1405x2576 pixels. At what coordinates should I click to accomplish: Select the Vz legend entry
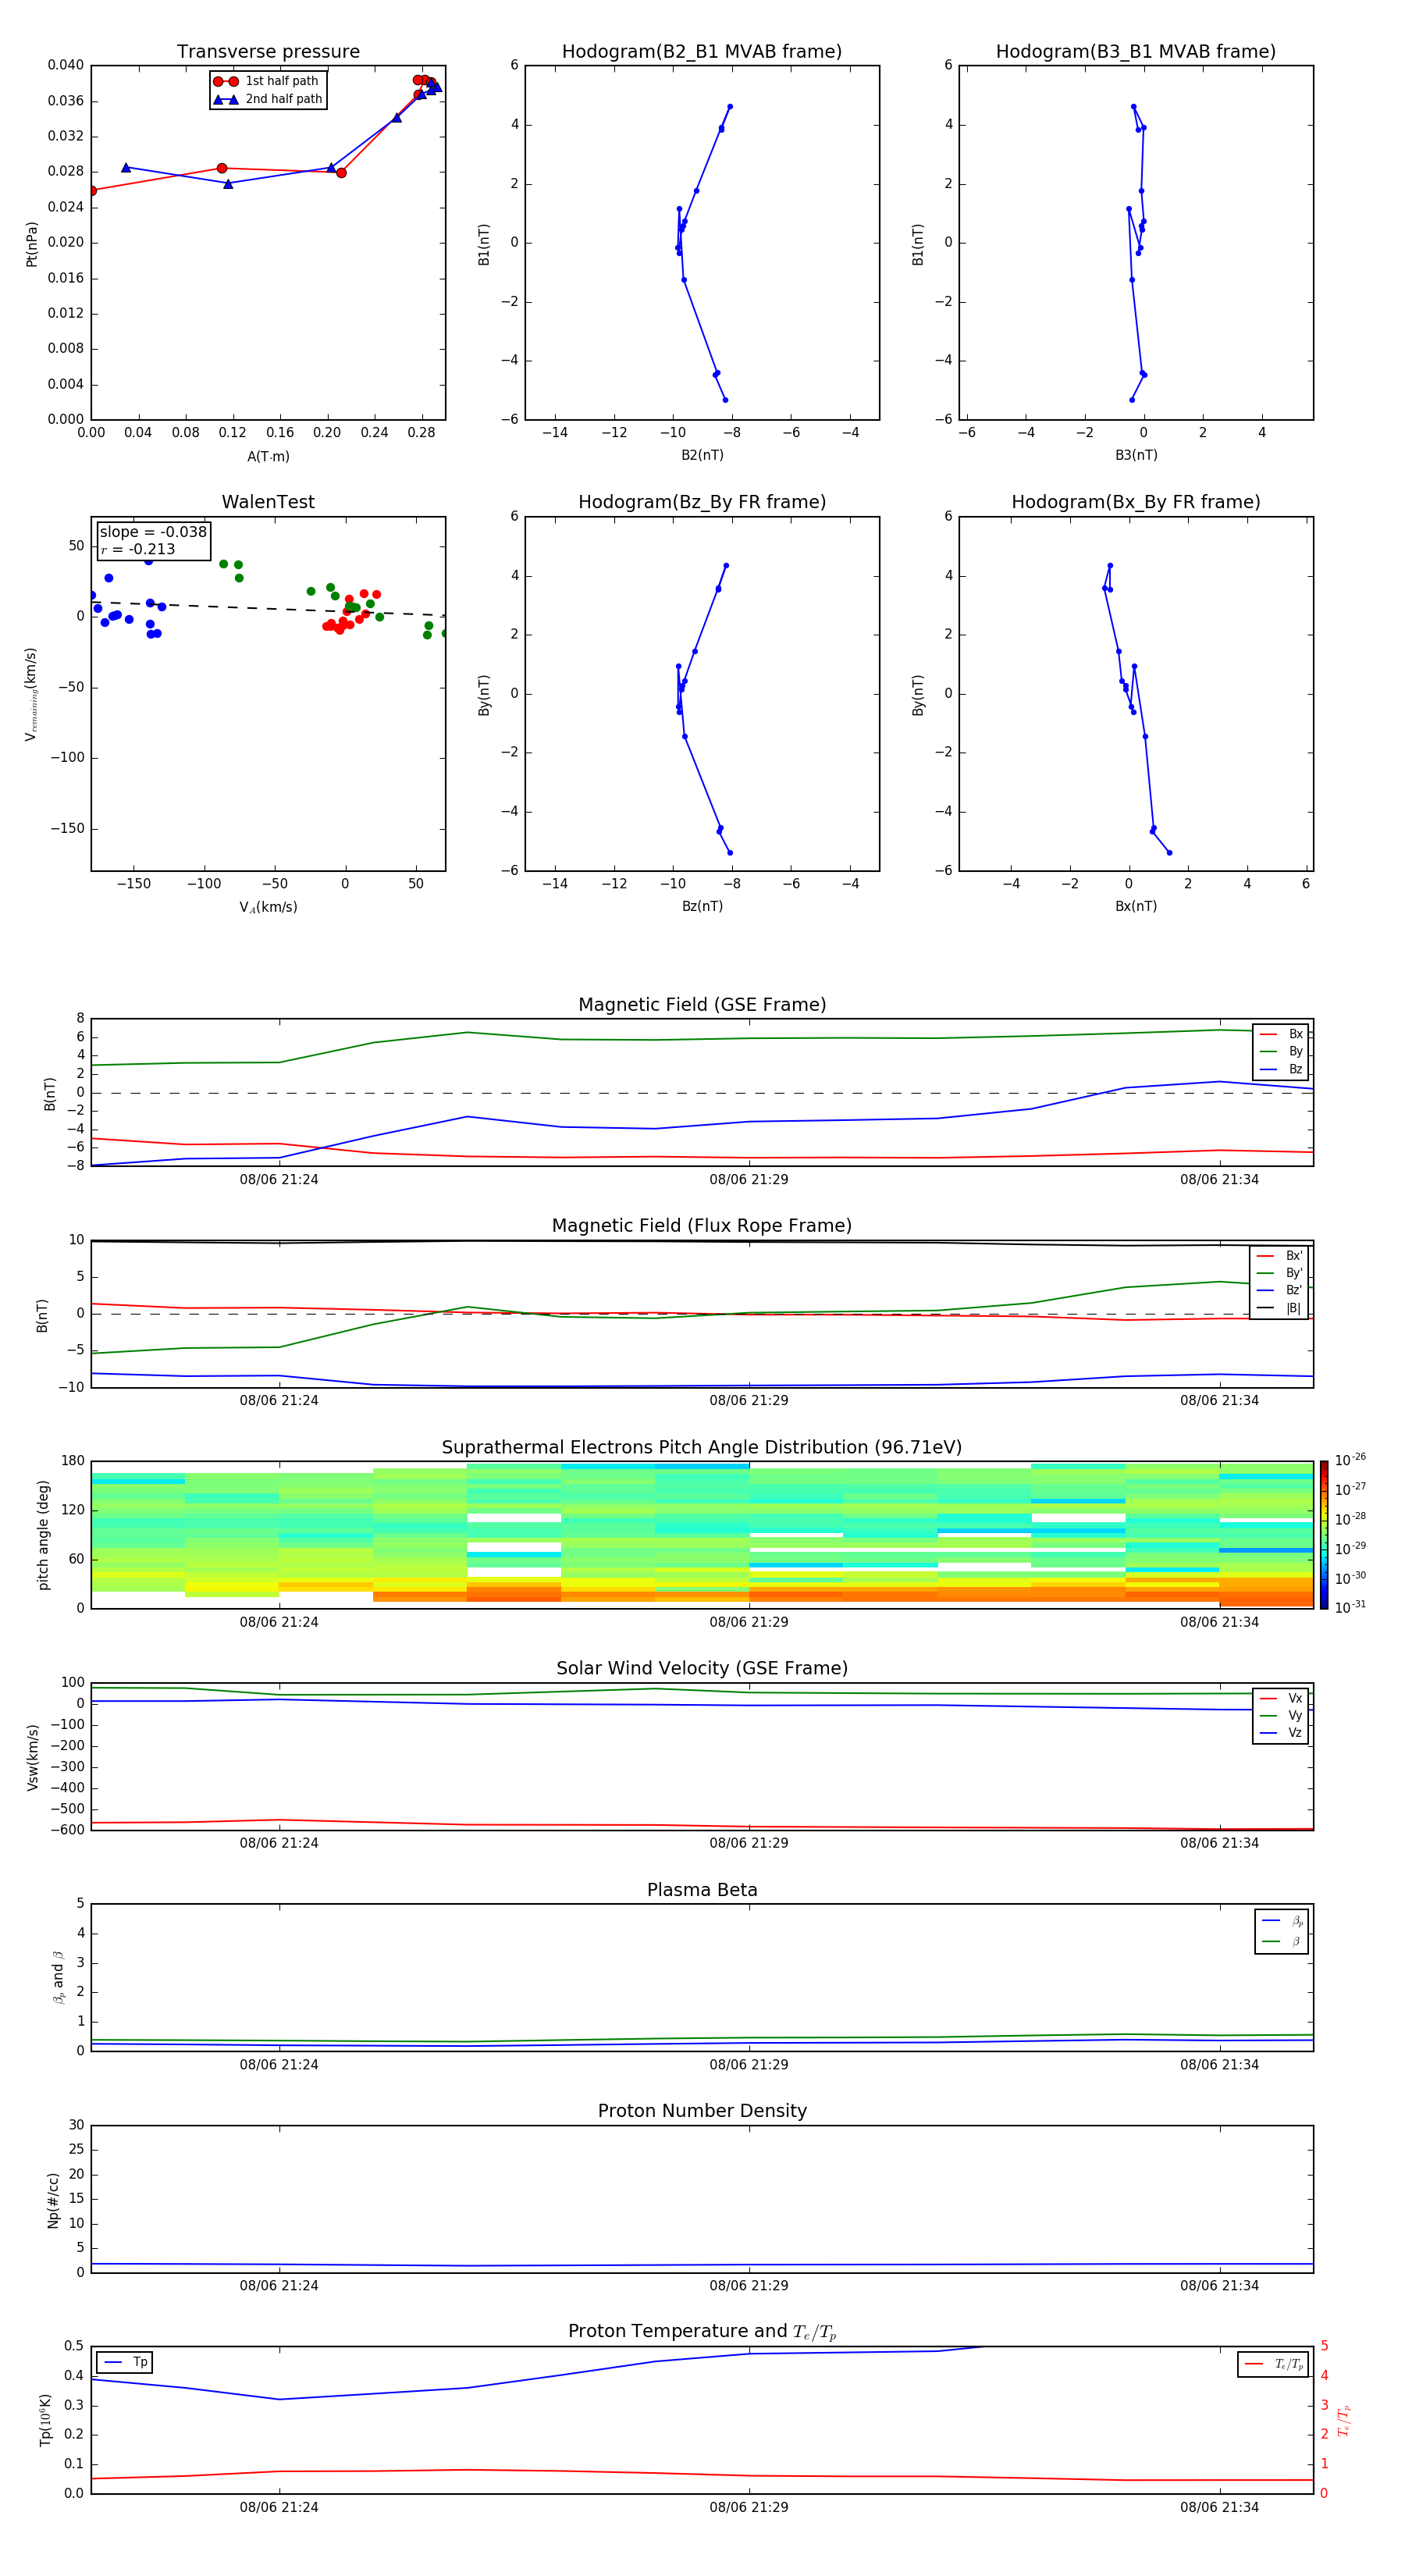click(1281, 1732)
